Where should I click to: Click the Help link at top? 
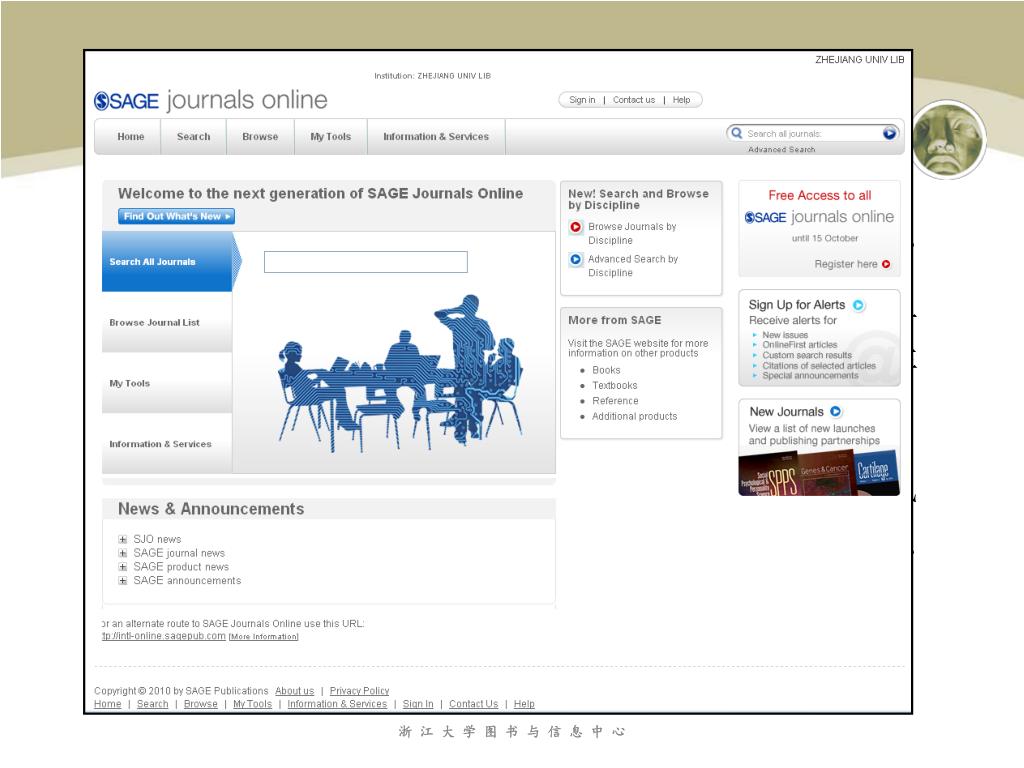681,100
